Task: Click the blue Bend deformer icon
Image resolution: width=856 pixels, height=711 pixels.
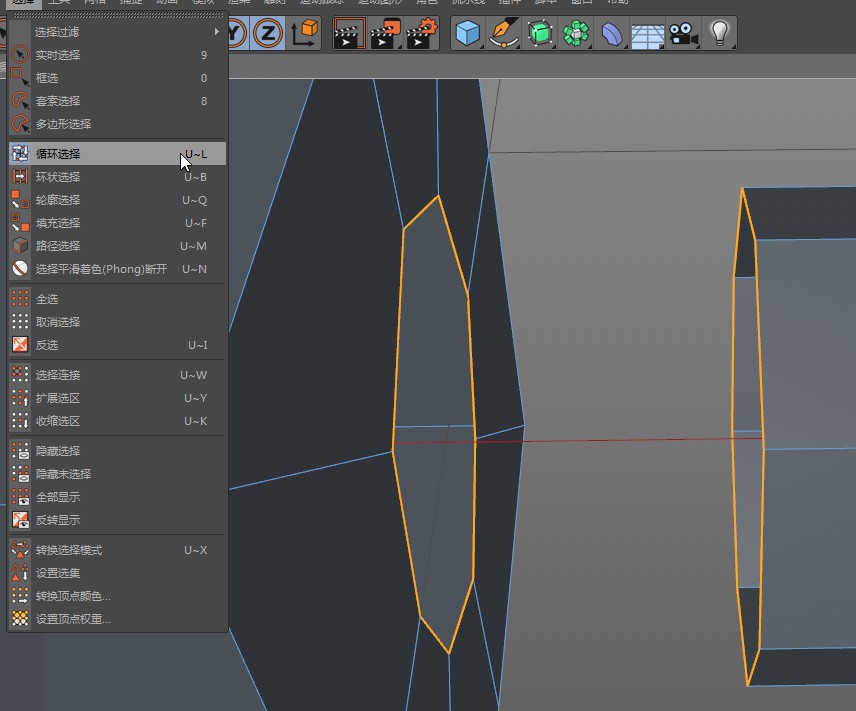Action: [612, 34]
